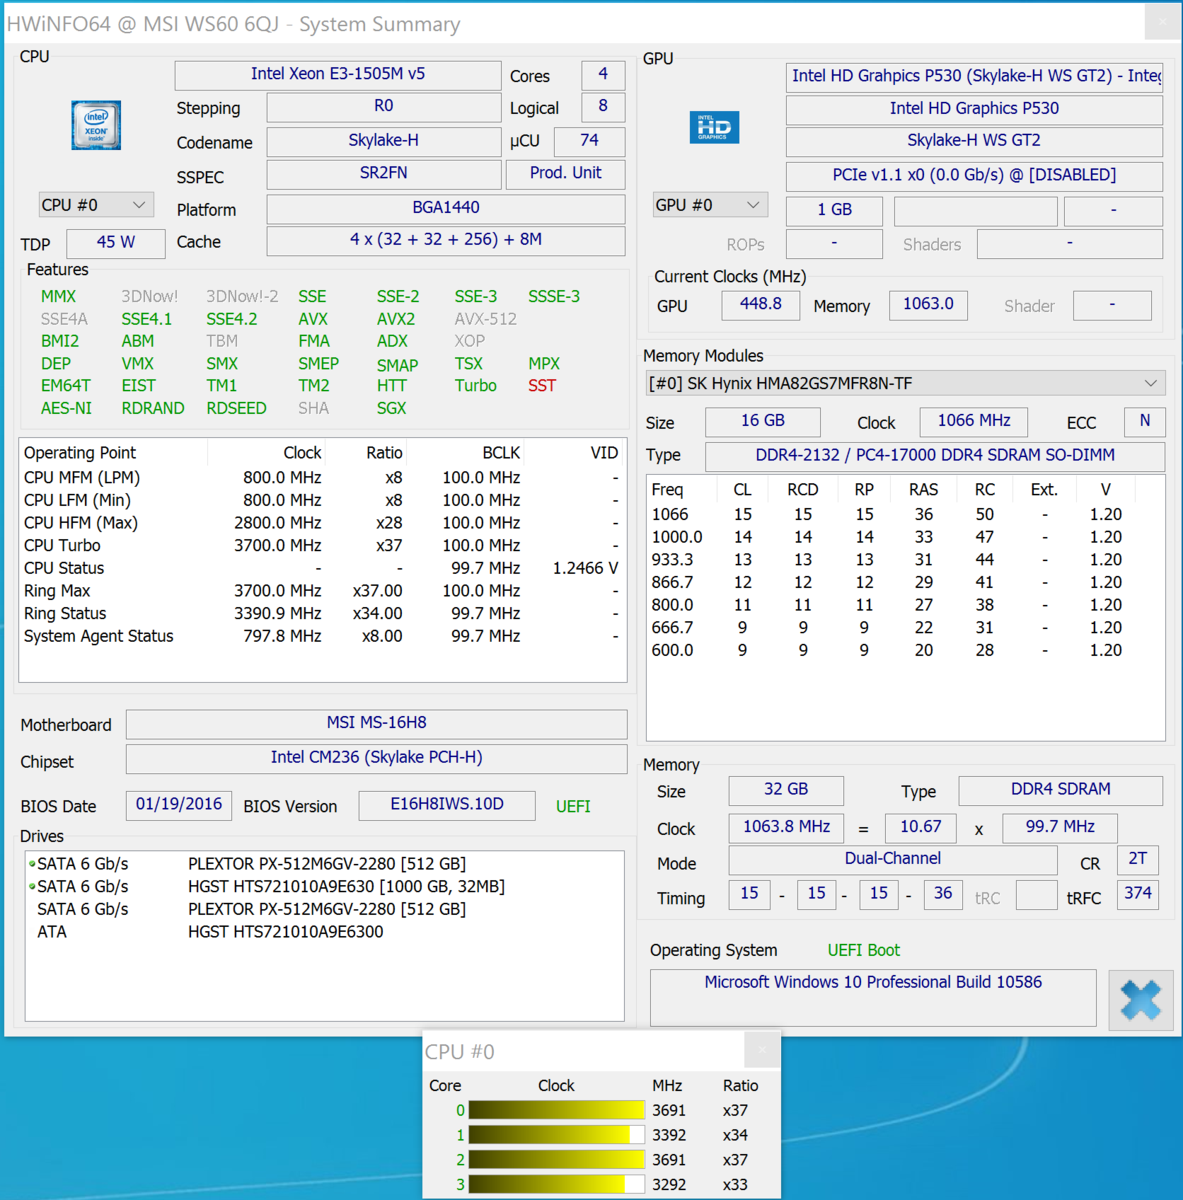Click the memory clock 1063.8 MHz field

click(x=786, y=828)
